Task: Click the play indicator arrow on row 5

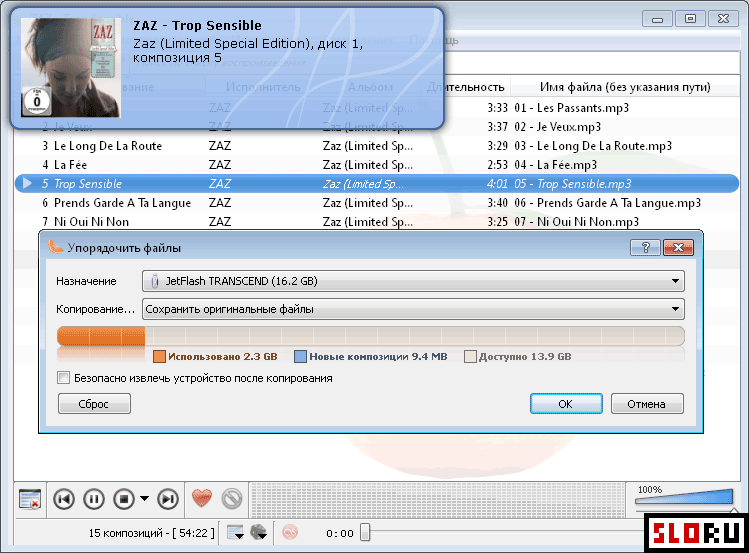Action: click(27, 183)
